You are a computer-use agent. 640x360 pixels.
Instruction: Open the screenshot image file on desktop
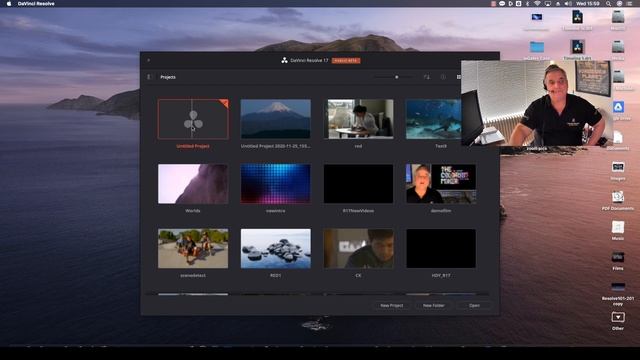537,17
